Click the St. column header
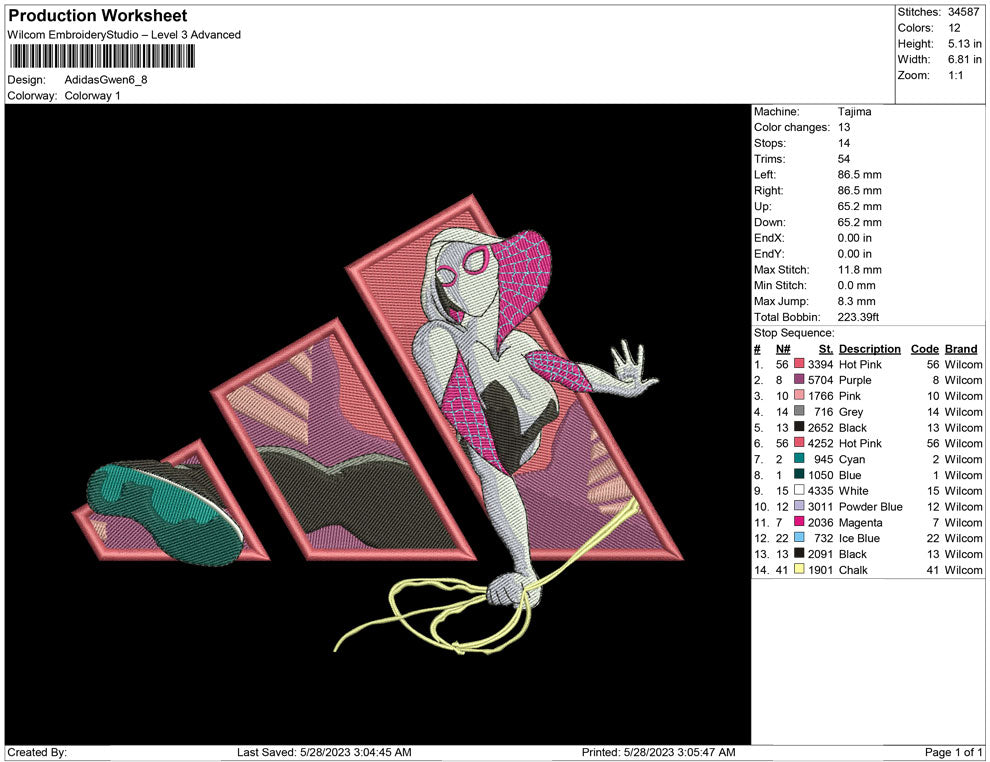The image size is (990, 762). (826, 349)
